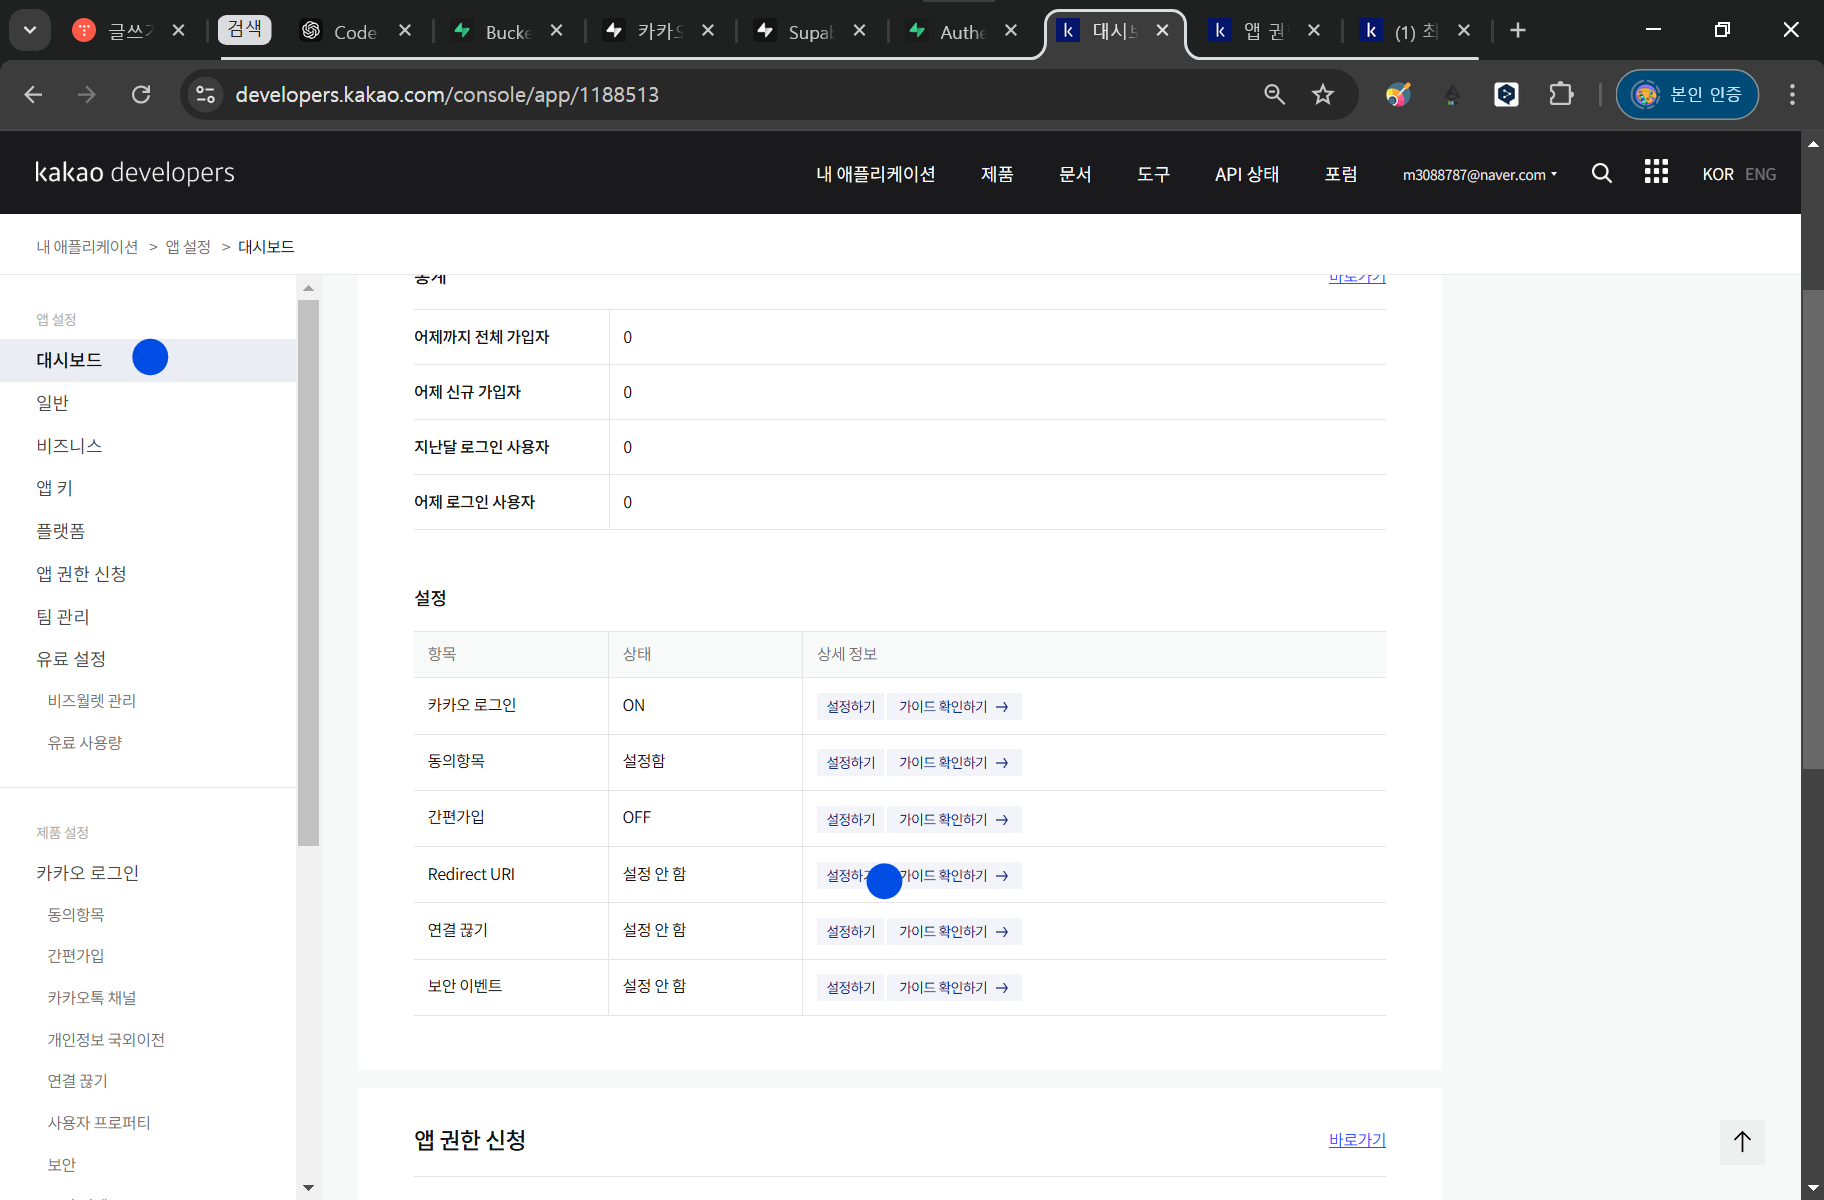Open 카카오 로그인 sidebar section
Image resolution: width=1824 pixels, height=1200 pixels.
[87, 873]
